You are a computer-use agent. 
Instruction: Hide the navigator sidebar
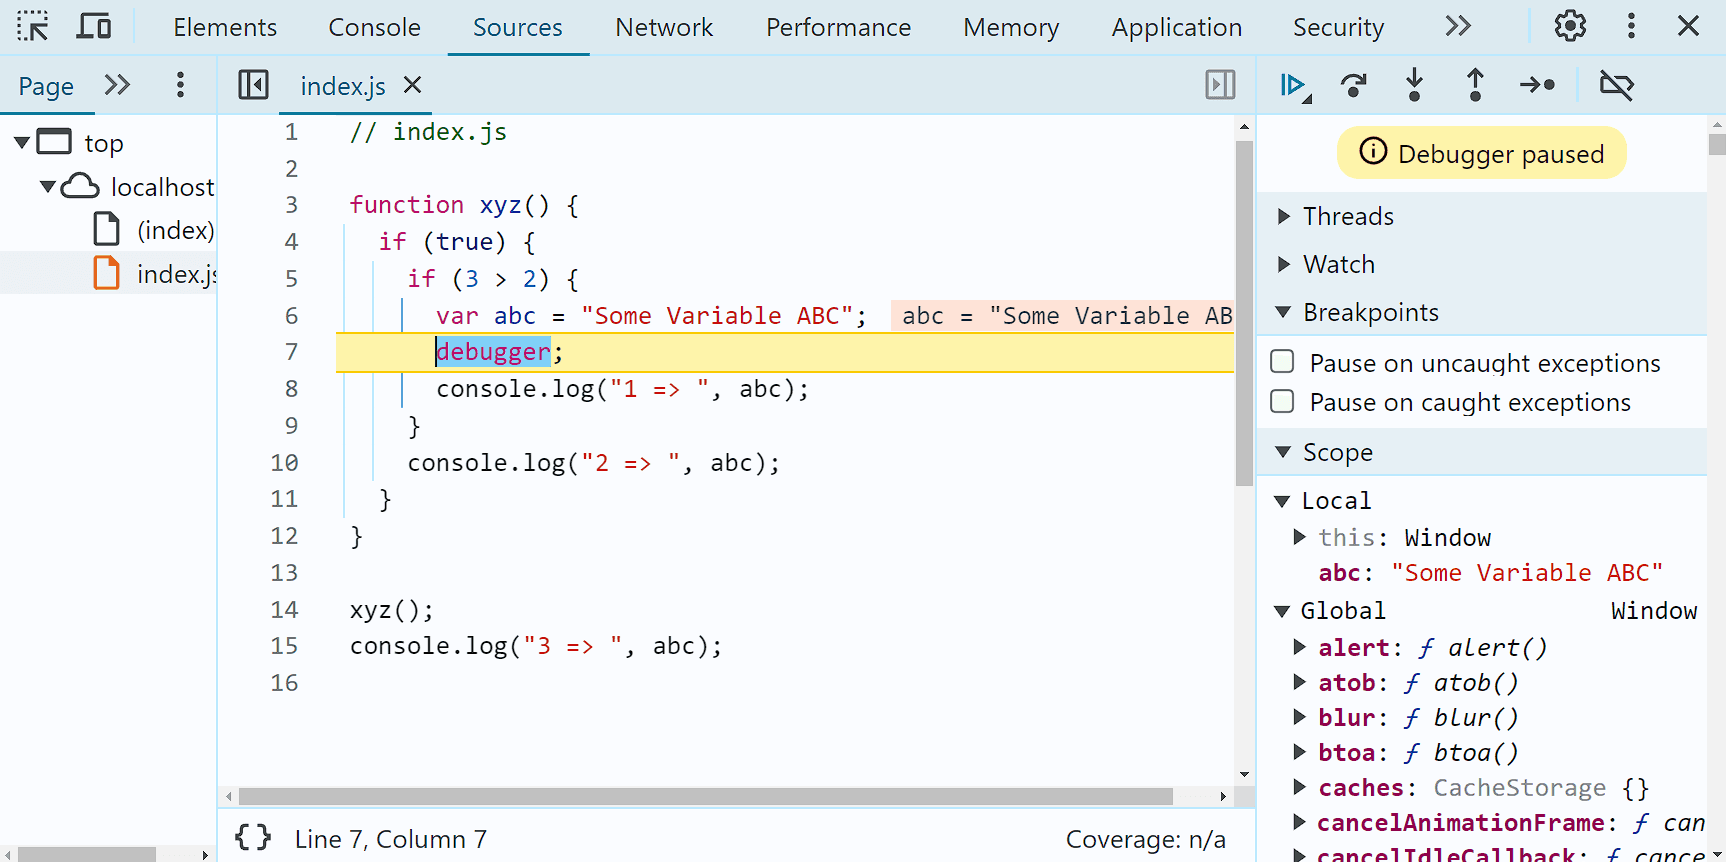253,85
